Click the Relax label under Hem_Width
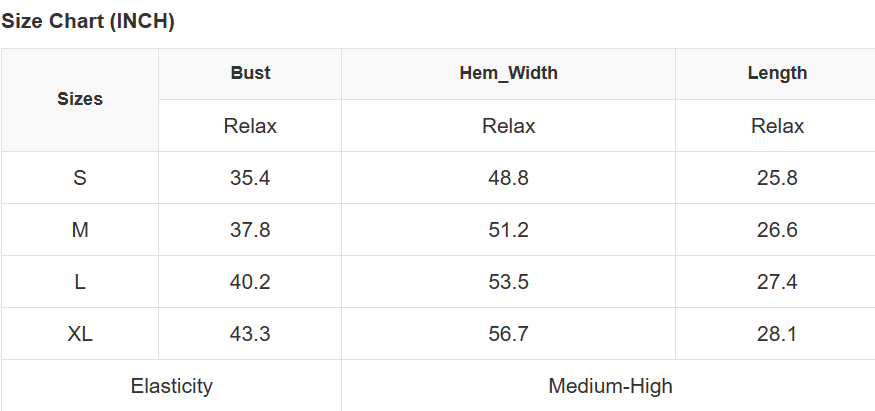 click(508, 126)
